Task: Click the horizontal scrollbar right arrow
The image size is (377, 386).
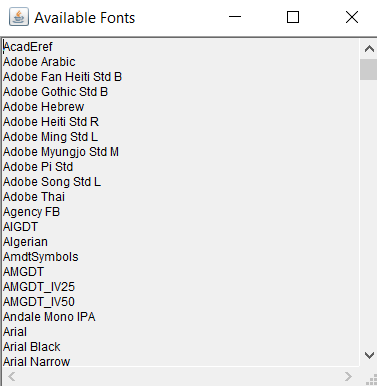Action: click(348, 376)
